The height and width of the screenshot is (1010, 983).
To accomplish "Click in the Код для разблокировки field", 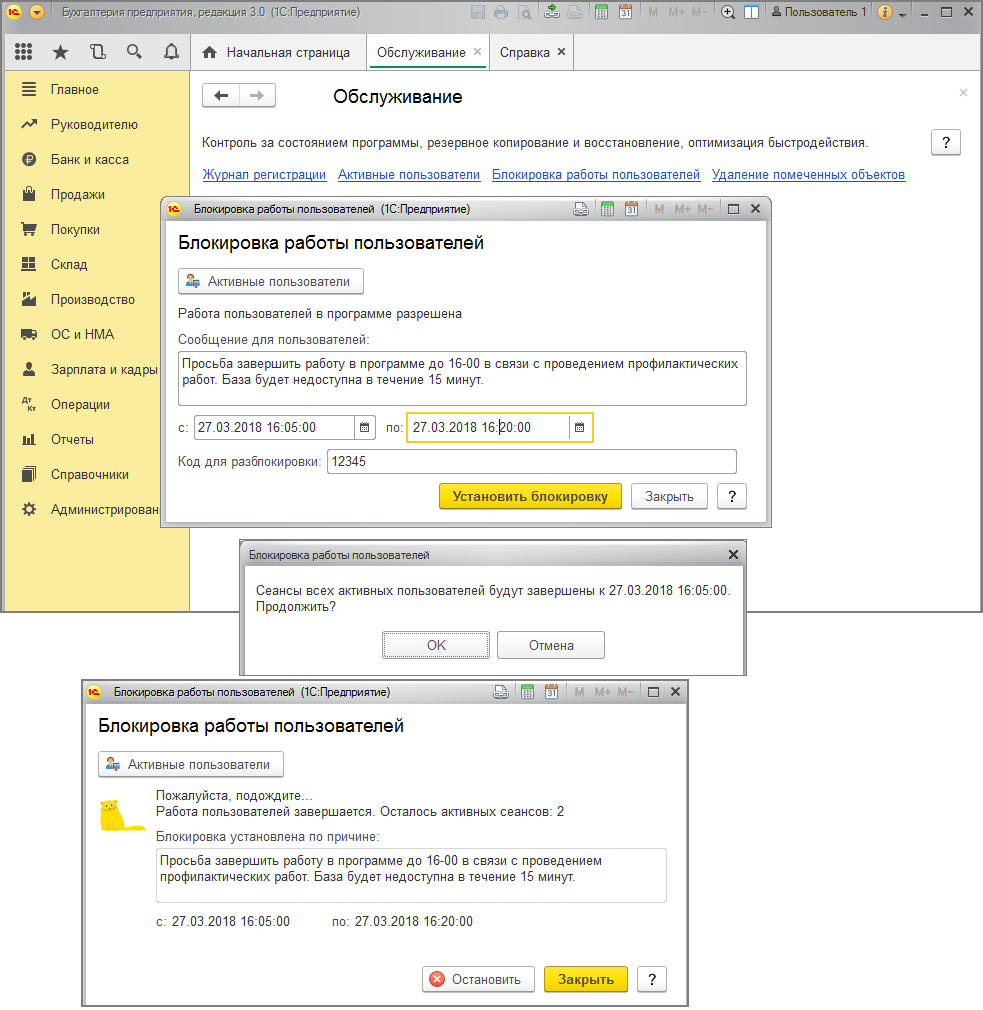I will pos(531,461).
